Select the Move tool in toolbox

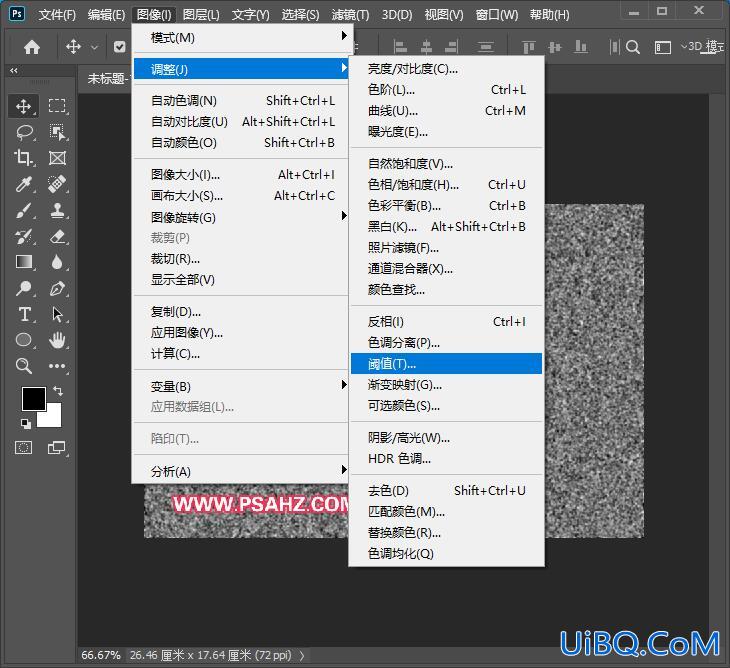coord(23,106)
